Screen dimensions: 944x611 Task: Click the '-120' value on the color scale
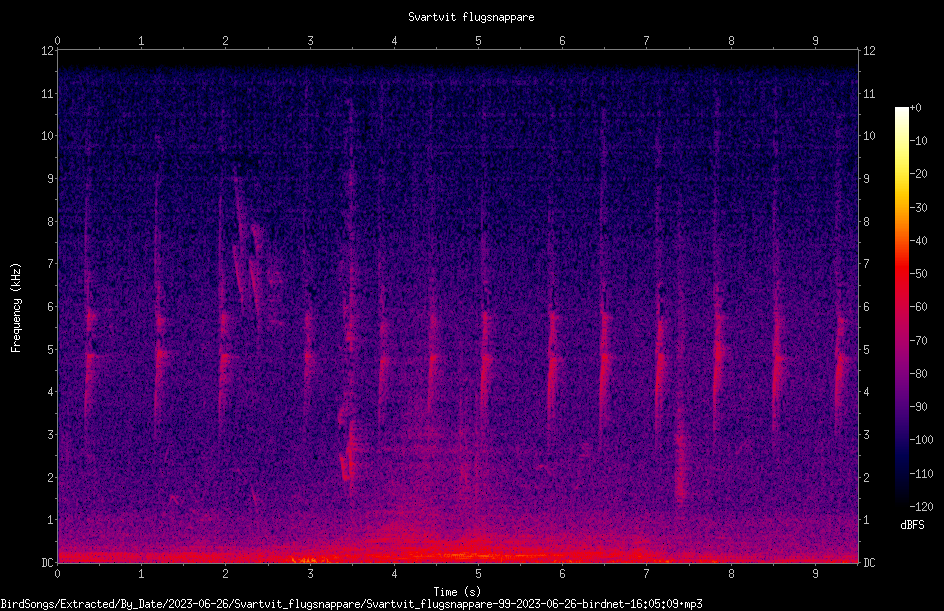921,507
